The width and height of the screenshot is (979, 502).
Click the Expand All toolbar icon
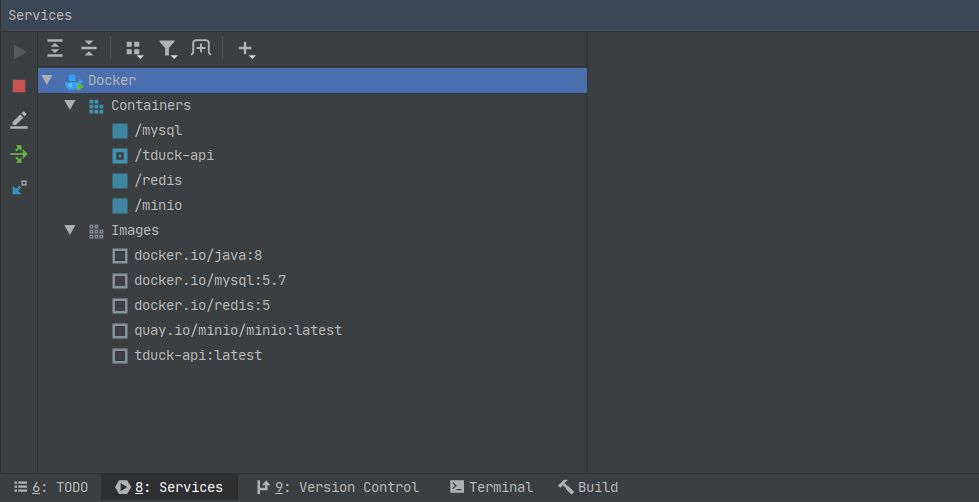click(55, 48)
